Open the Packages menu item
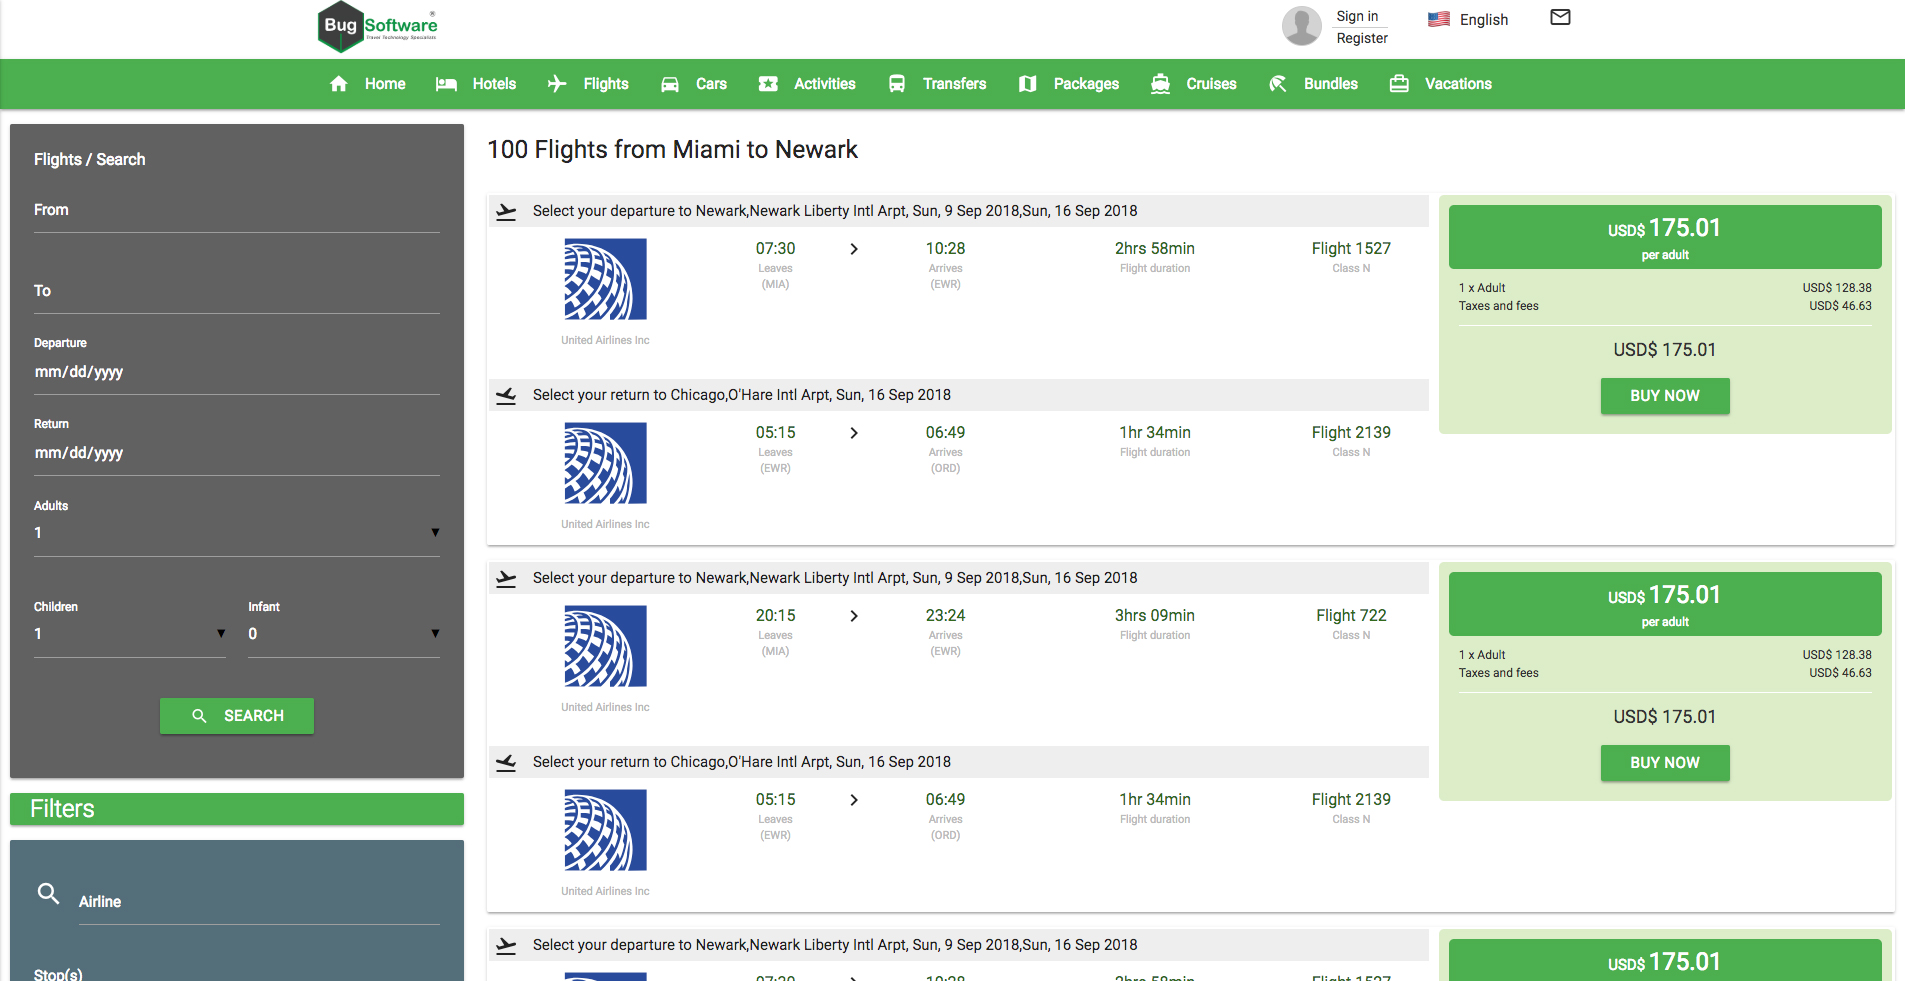The image size is (1905, 981). pos(1086,84)
